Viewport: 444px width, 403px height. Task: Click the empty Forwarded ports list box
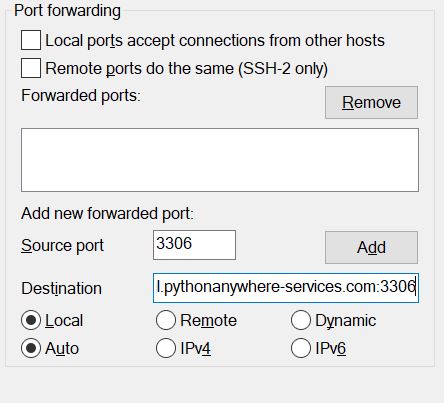220,160
